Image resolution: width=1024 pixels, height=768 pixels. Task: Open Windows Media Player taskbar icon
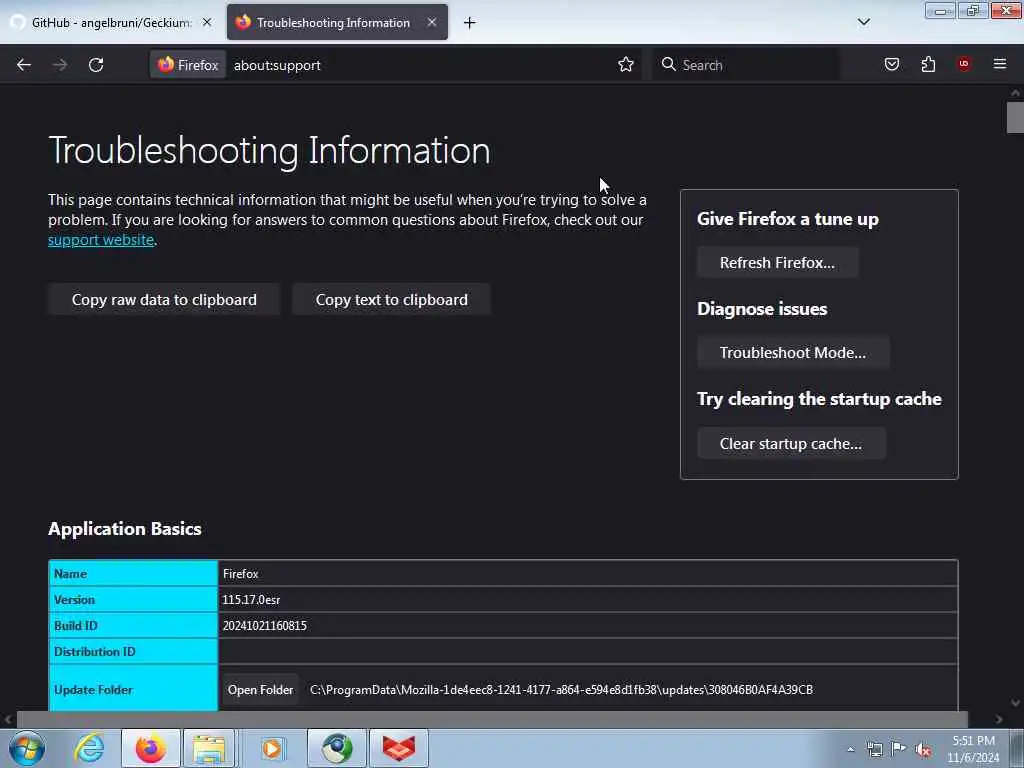point(272,748)
